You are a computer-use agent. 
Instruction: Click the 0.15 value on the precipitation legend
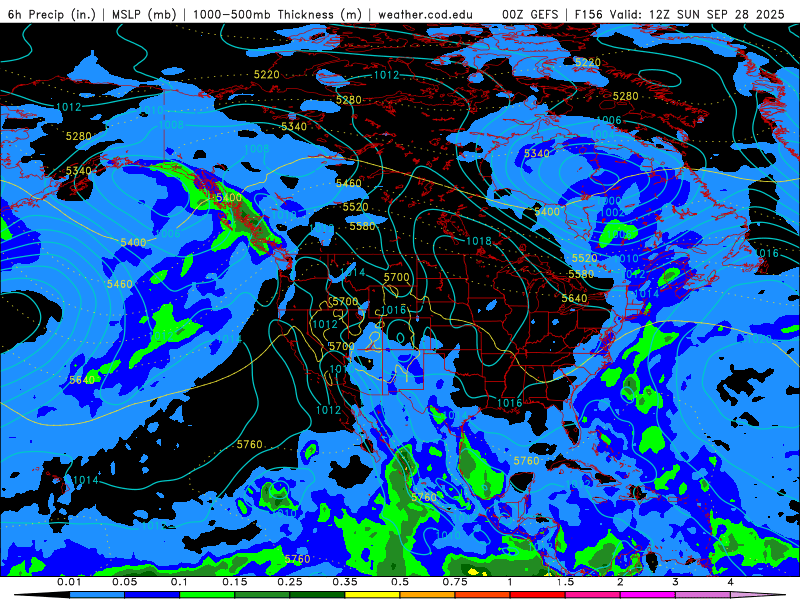(x=234, y=582)
